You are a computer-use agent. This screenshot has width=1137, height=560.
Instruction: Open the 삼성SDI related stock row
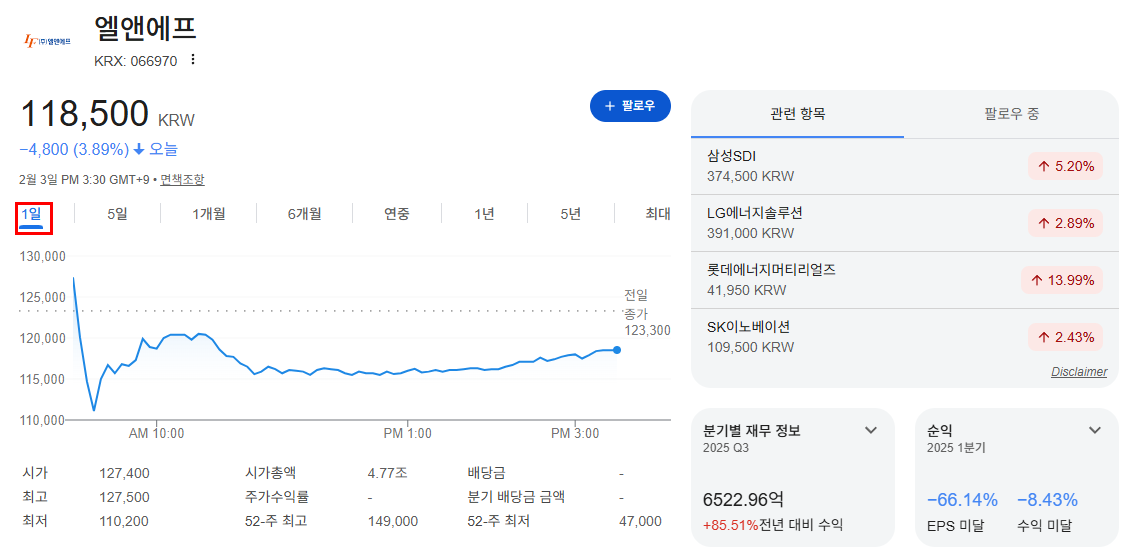pyautogui.click(x=905, y=166)
